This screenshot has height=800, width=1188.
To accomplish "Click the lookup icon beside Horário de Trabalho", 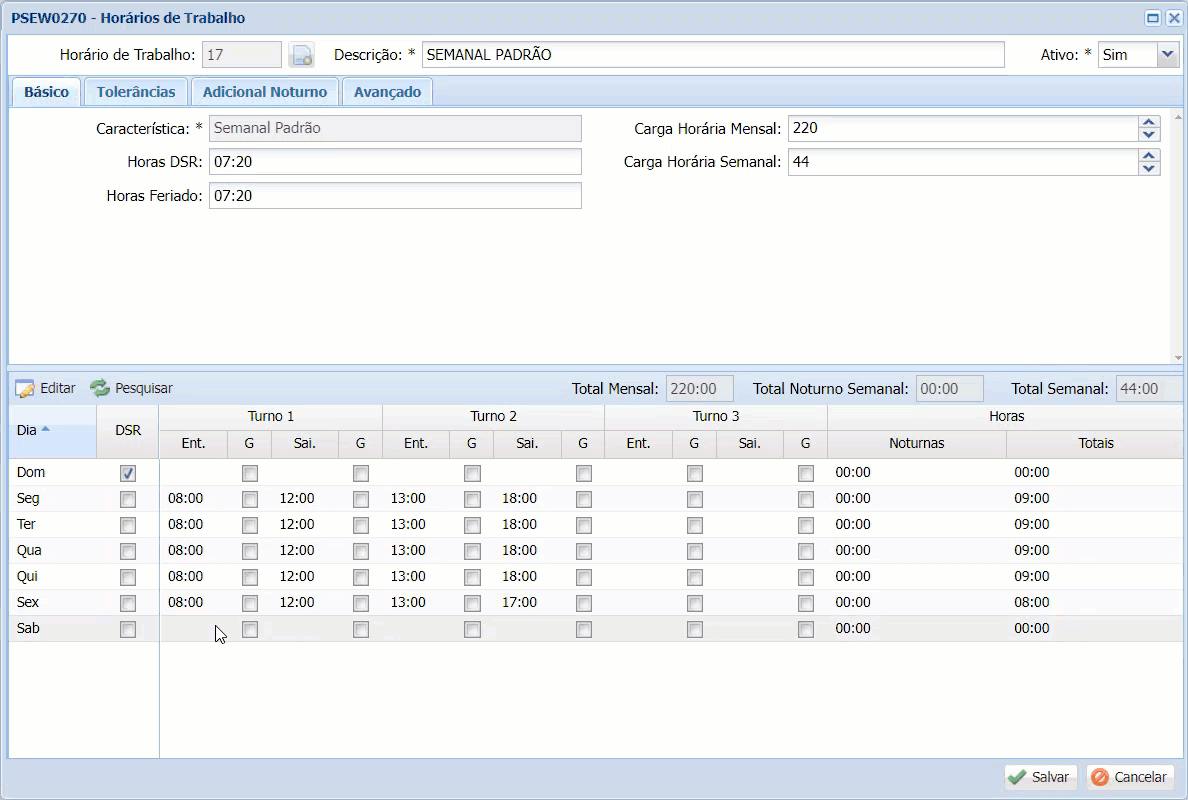I will [301, 56].
